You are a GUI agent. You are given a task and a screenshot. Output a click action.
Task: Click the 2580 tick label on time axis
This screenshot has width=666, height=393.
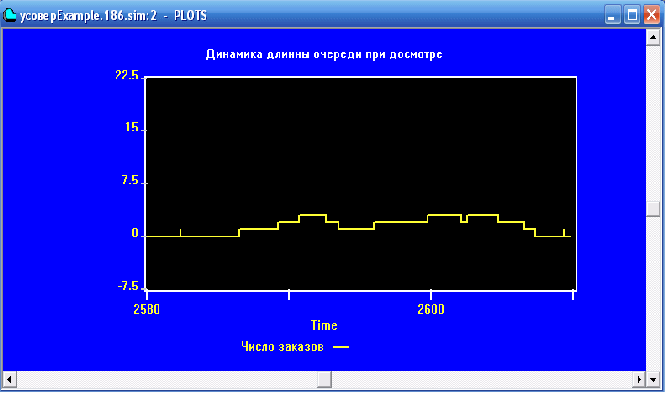(147, 309)
